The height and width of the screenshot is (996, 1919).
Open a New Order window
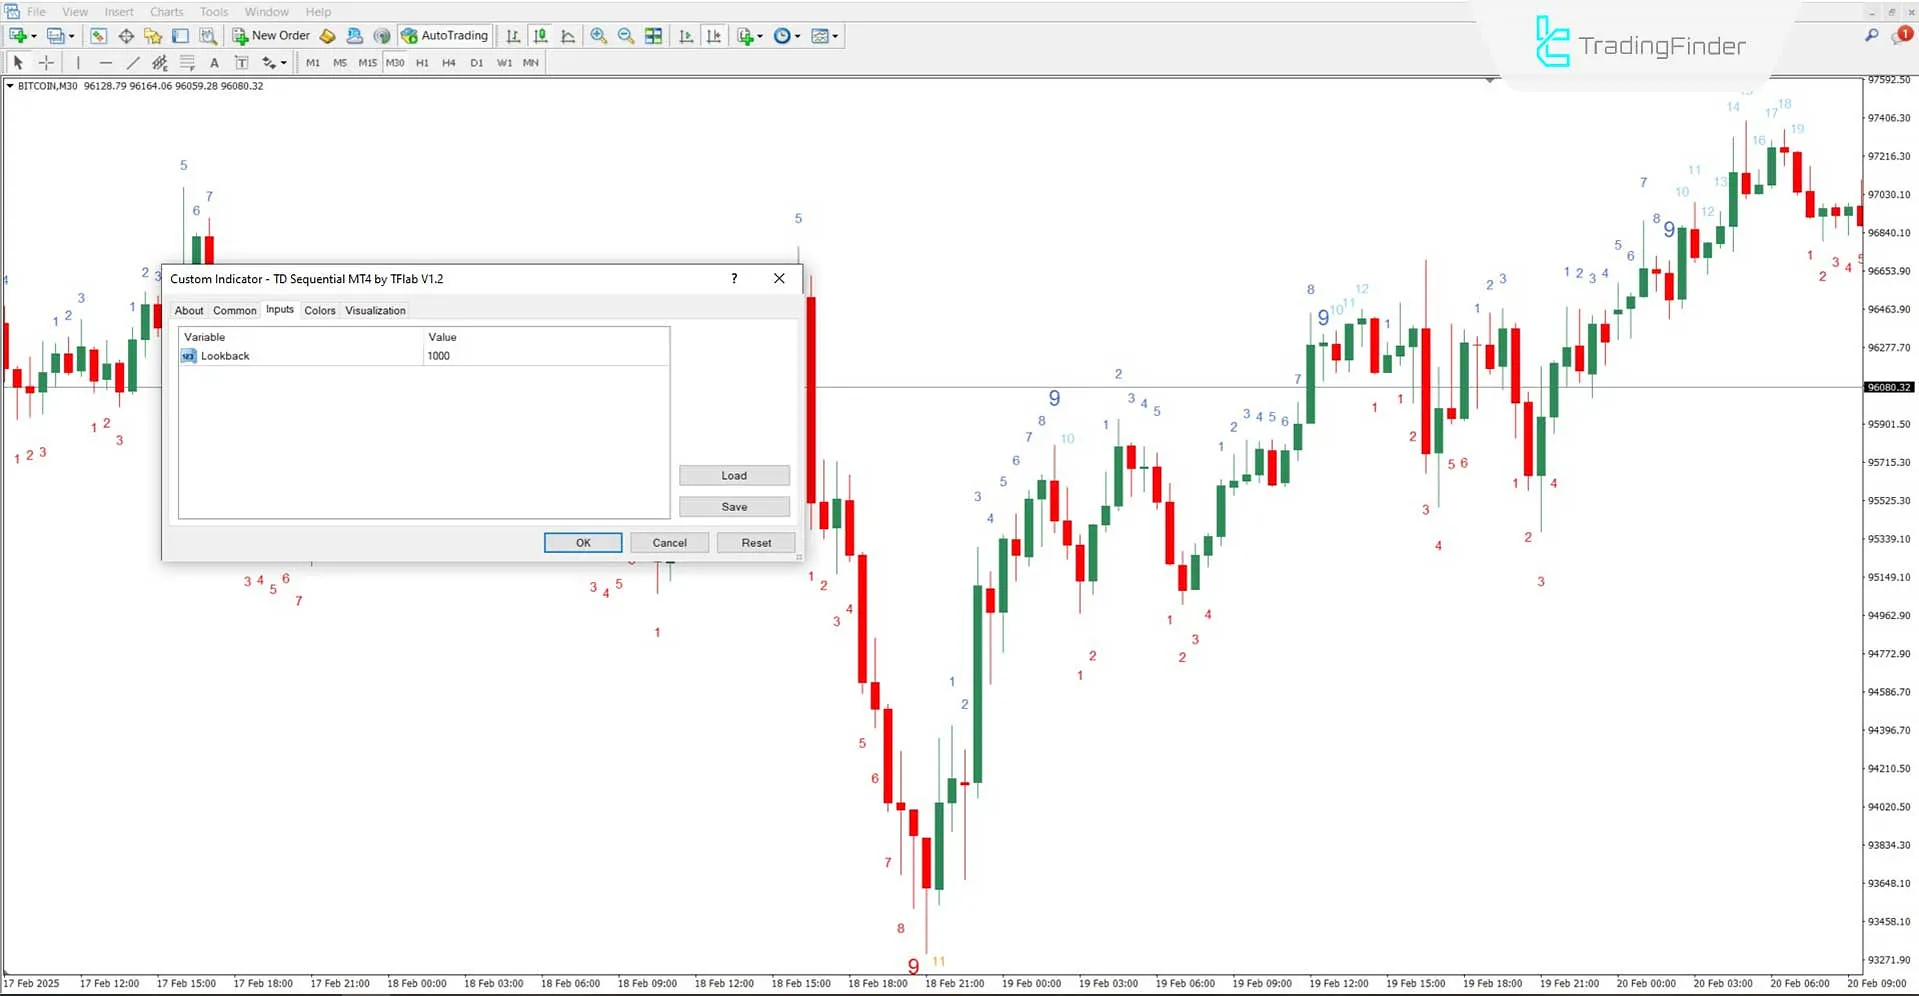(x=270, y=35)
